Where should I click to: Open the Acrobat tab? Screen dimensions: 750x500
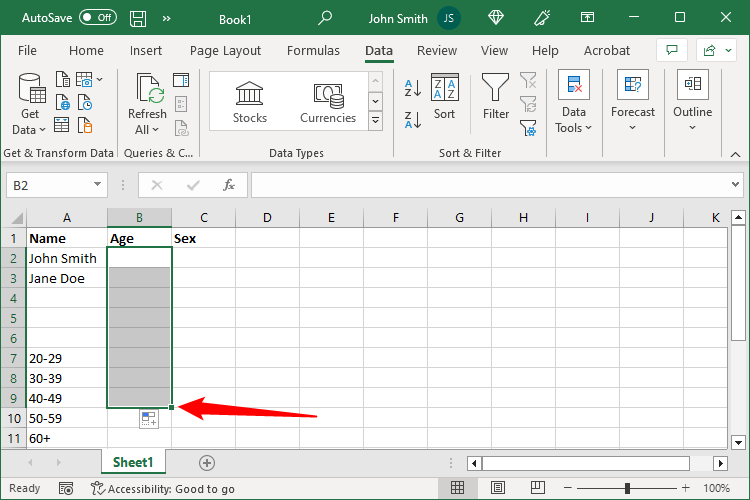coord(607,50)
